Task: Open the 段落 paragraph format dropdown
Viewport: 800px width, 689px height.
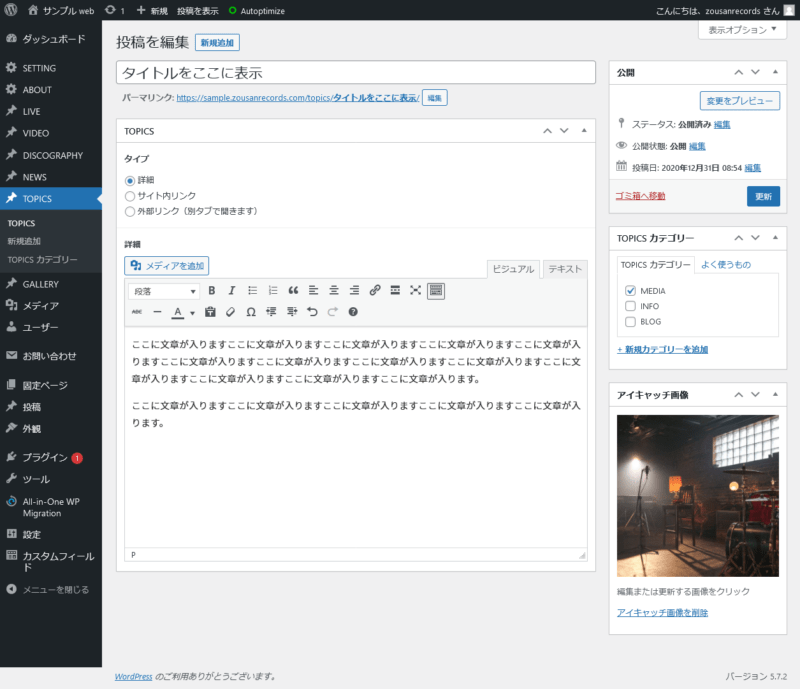Action: 165,291
